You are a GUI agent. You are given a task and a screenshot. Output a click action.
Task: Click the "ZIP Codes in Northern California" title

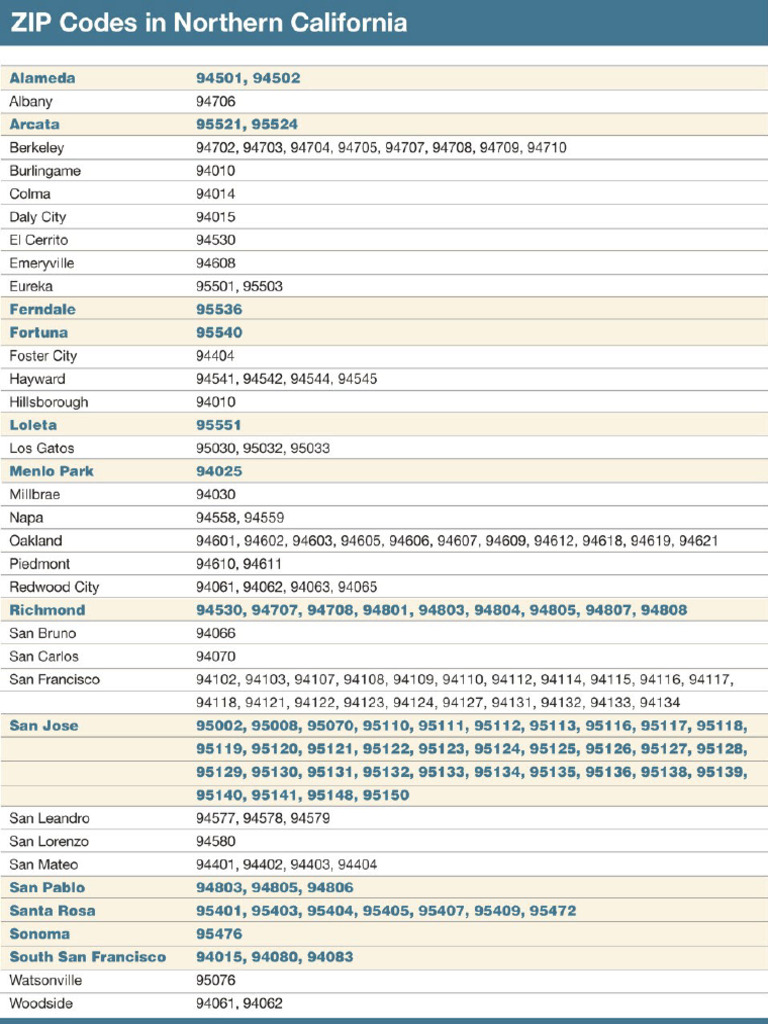point(209,23)
